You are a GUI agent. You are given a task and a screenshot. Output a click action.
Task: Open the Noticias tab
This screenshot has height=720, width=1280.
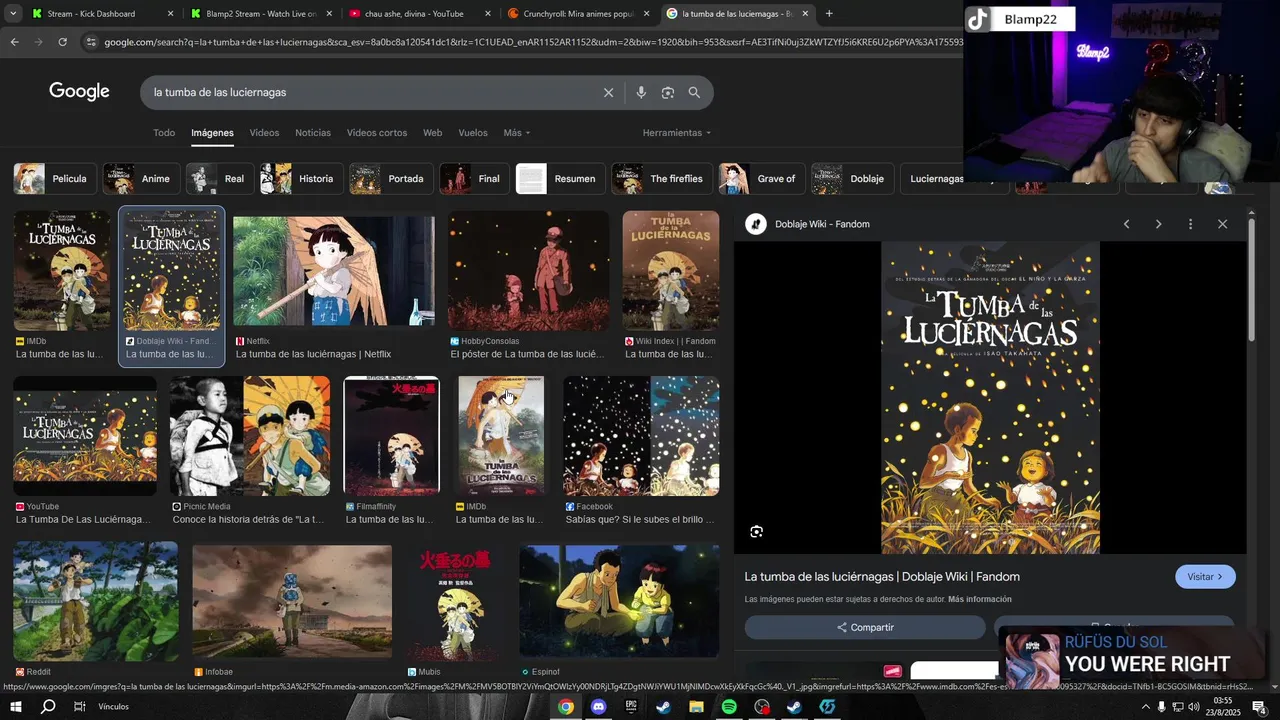pos(313,133)
